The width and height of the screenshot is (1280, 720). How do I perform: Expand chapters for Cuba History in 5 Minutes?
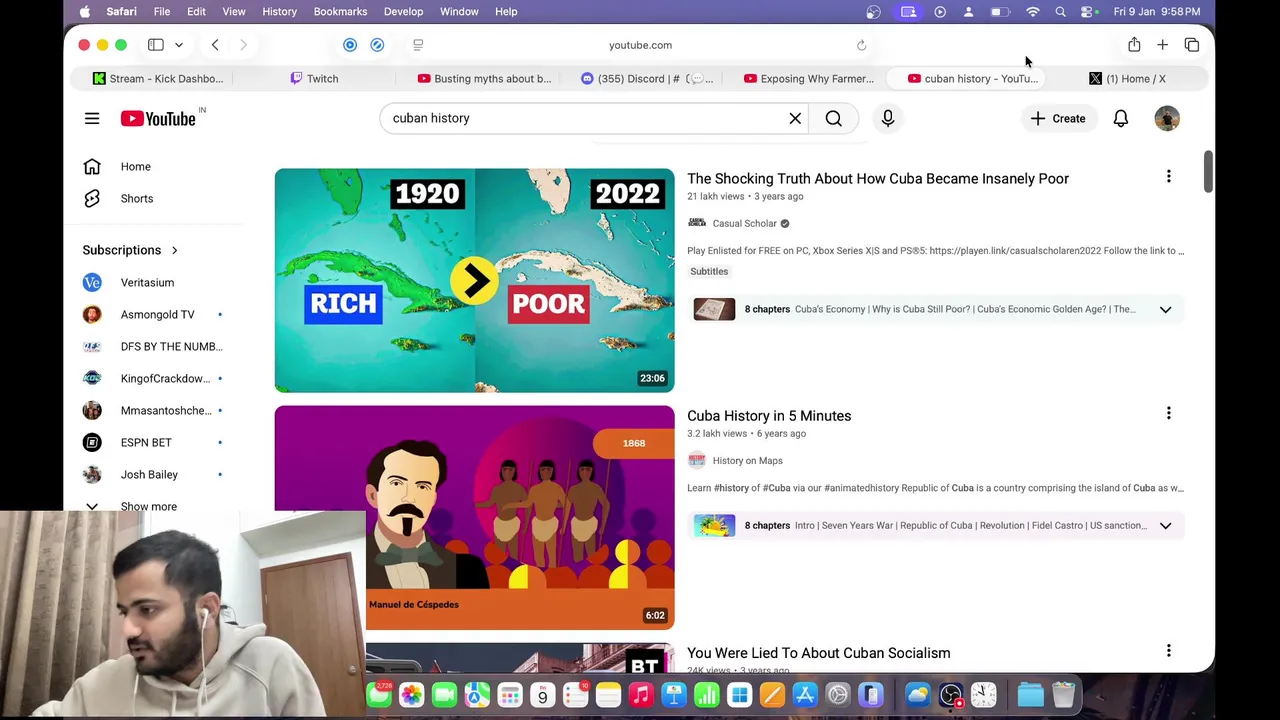tap(1165, 526)
